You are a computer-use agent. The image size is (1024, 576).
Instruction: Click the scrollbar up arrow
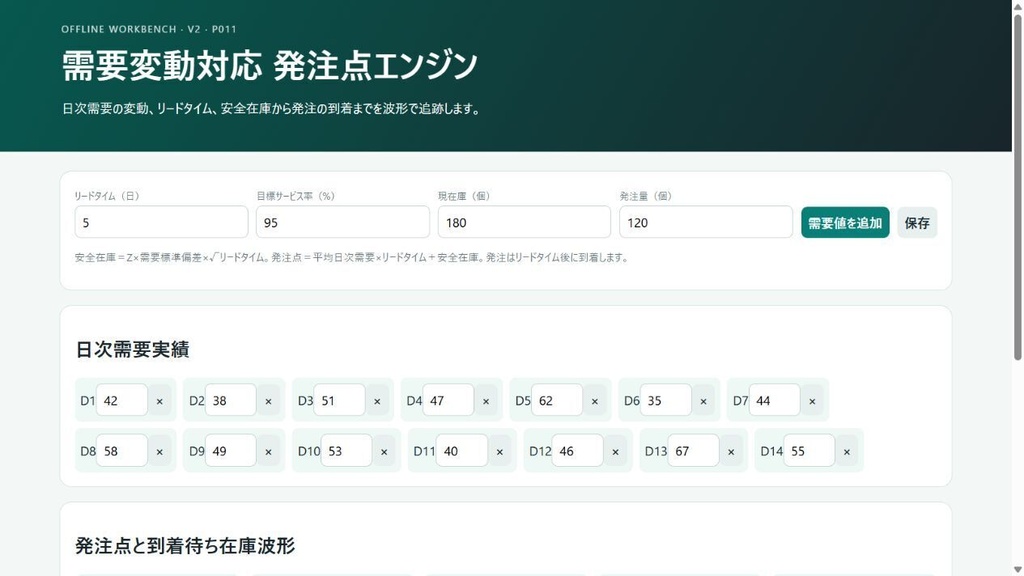1017,6
